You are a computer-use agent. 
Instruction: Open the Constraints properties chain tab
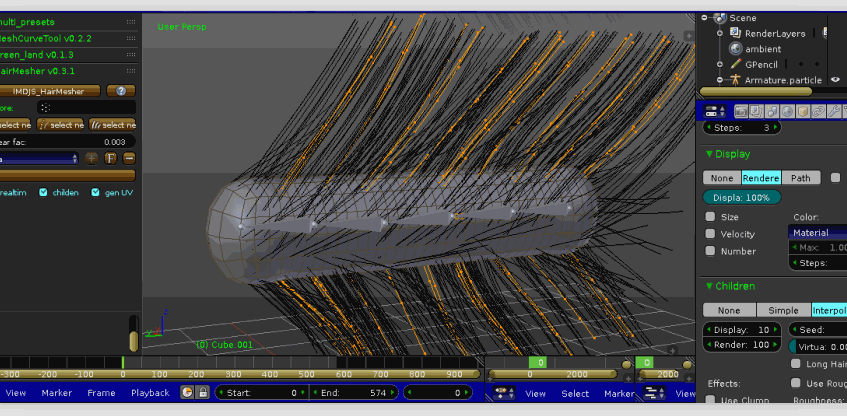tap(819, 111)
